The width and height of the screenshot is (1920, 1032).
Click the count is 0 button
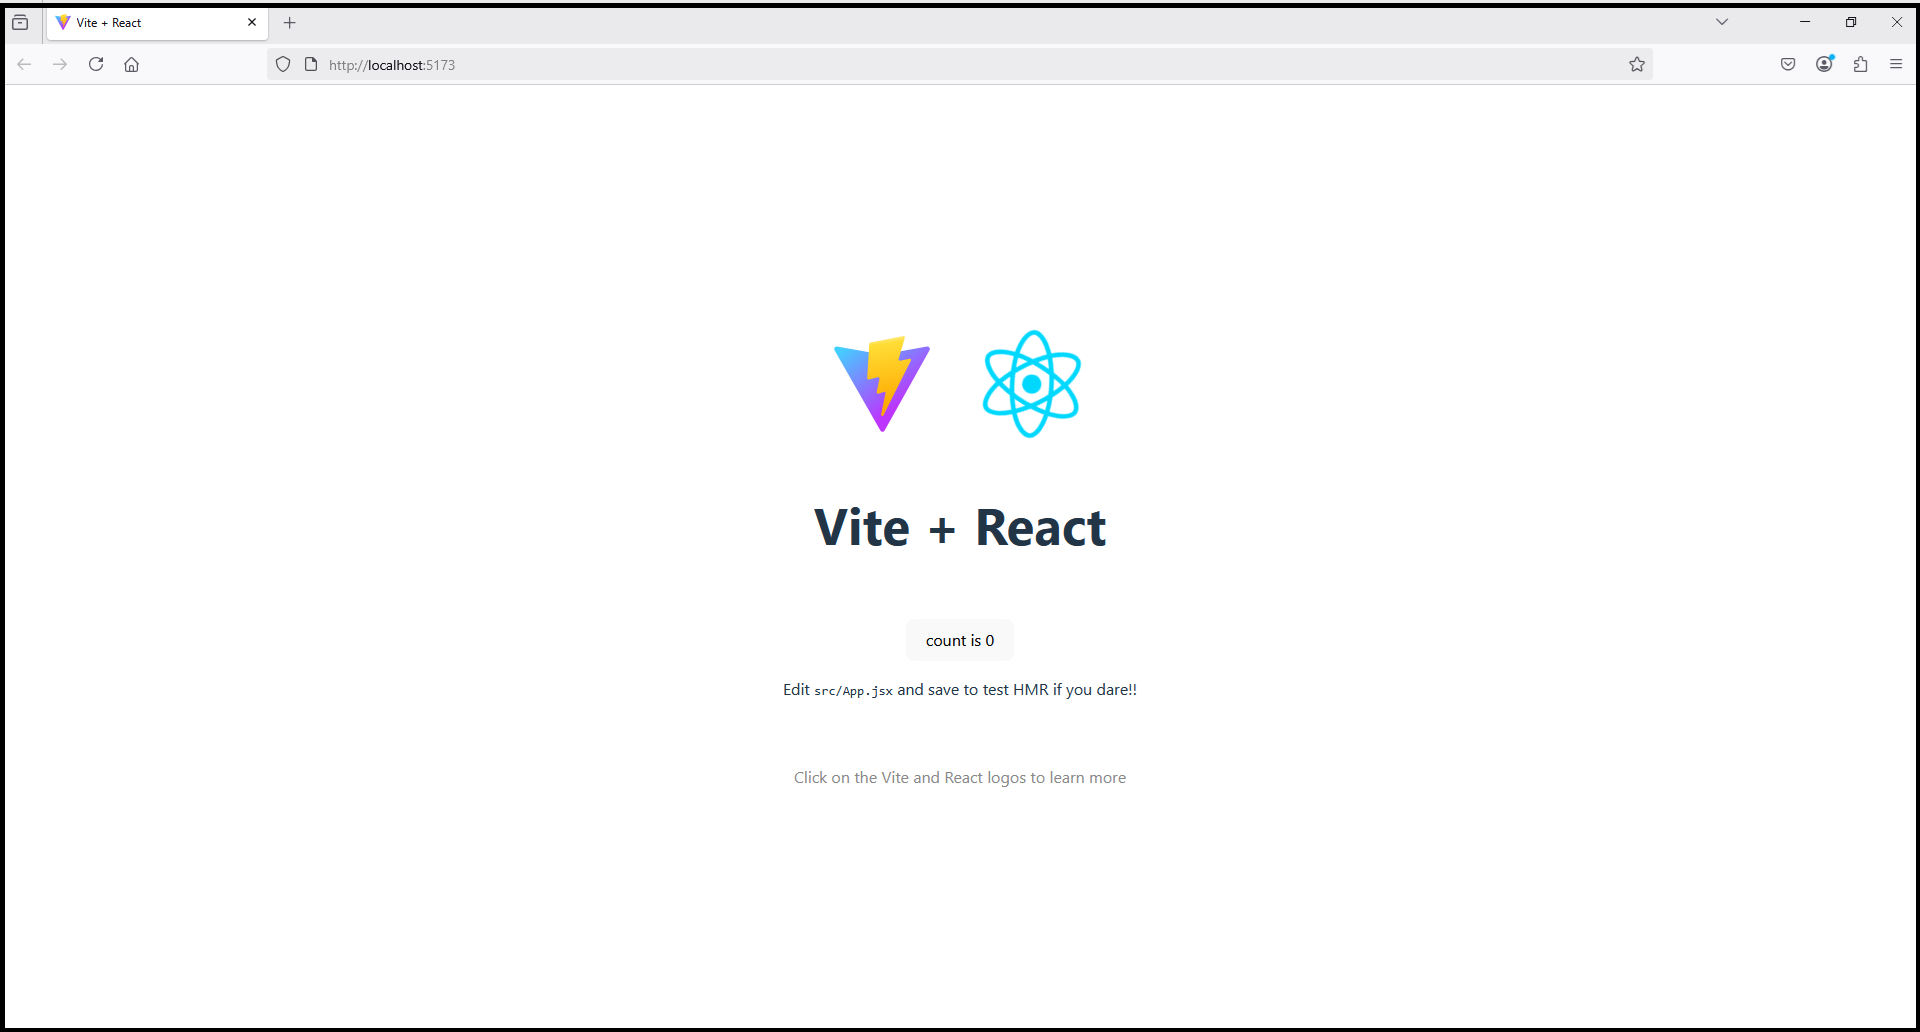click(960, 640)
